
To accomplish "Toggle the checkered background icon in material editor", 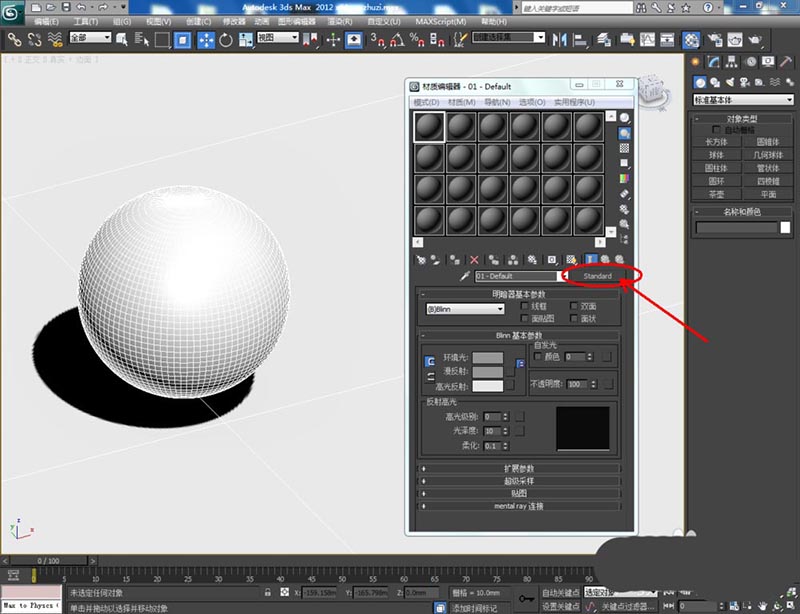I will (625, 148).
